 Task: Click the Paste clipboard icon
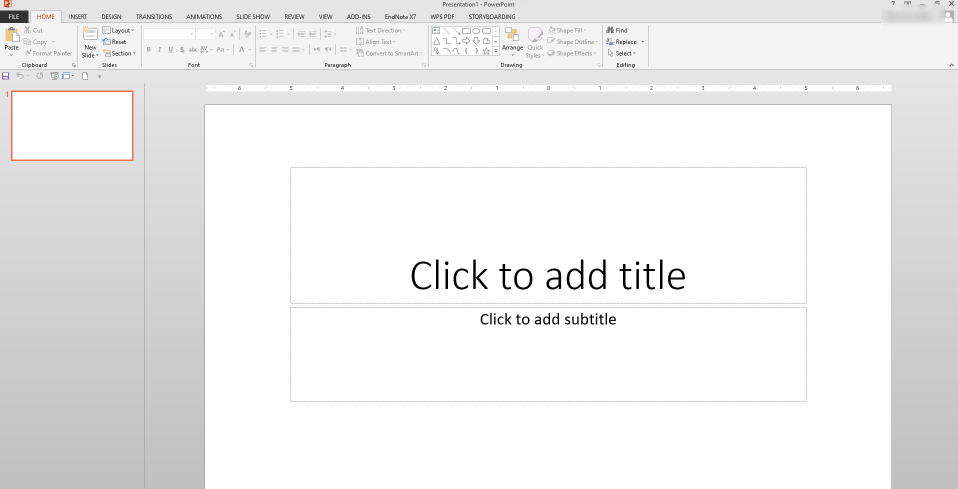[12, 34]
